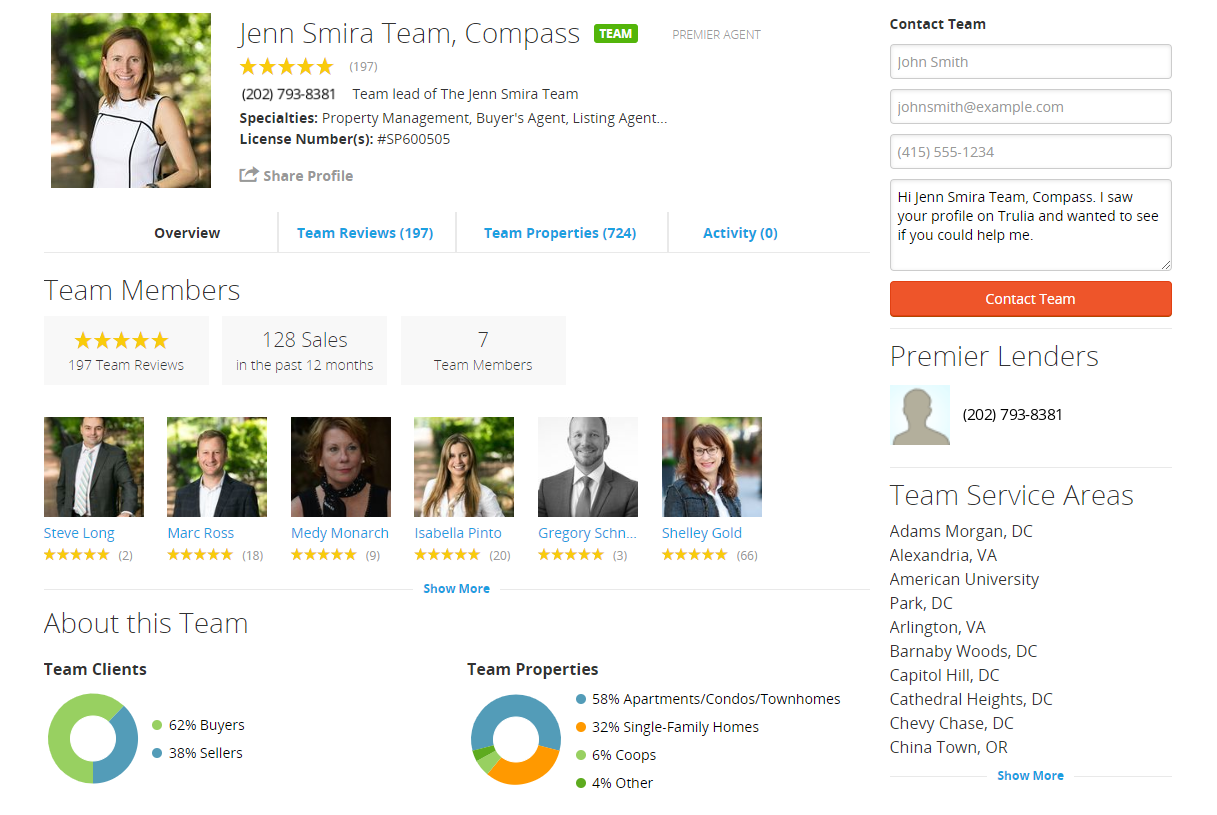Click the email field placeholder johnsmith@example.com
1217x815 pixels.
point(1030,107)
